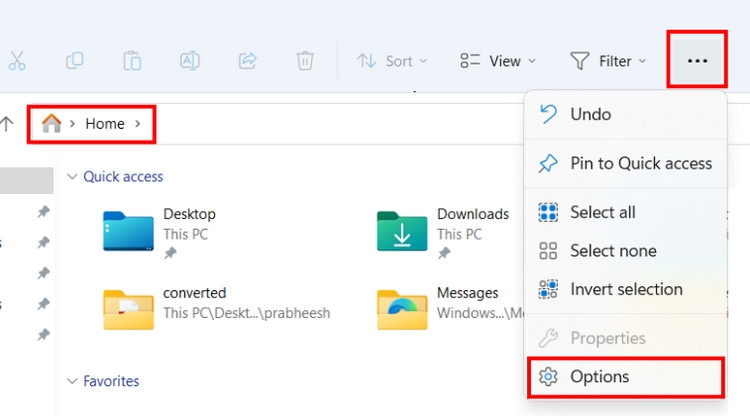Open the View dropdown

(x=497, y=61)
